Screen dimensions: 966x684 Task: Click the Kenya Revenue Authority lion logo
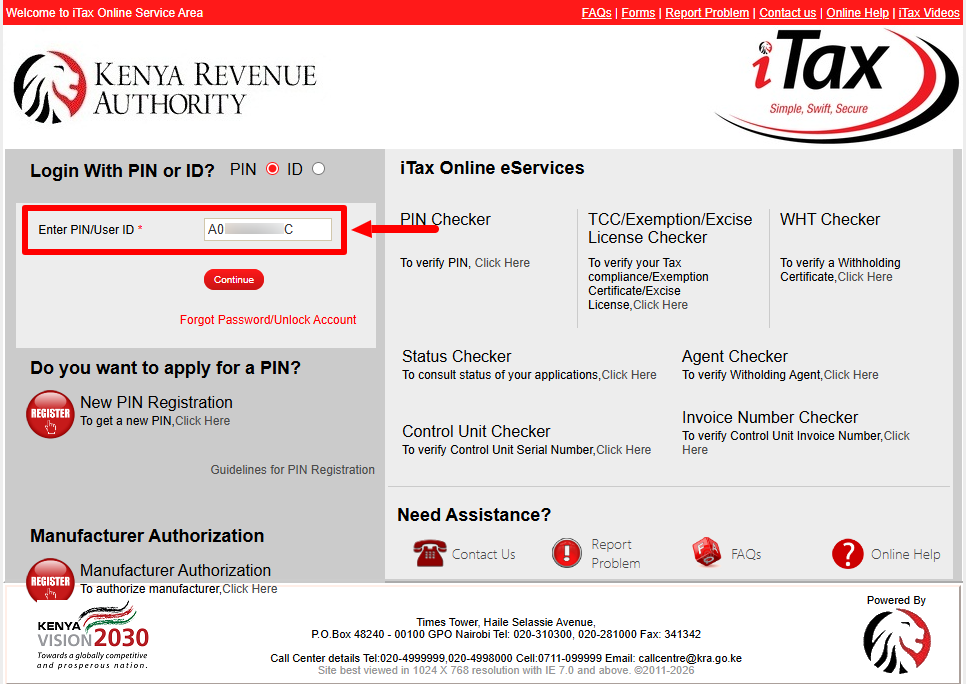coord(50,87)
